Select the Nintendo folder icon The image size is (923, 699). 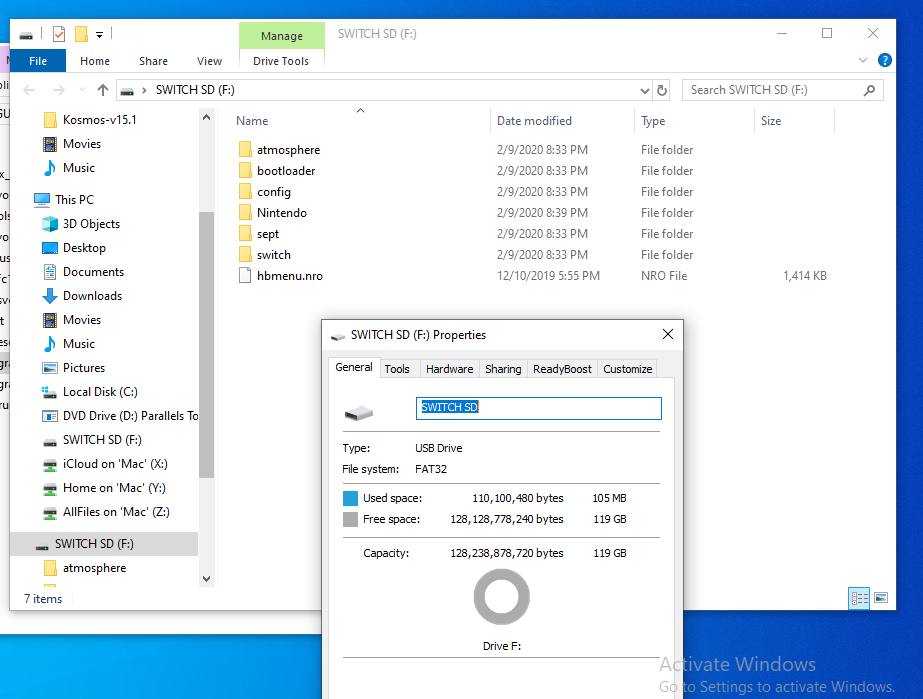[245, 213]
